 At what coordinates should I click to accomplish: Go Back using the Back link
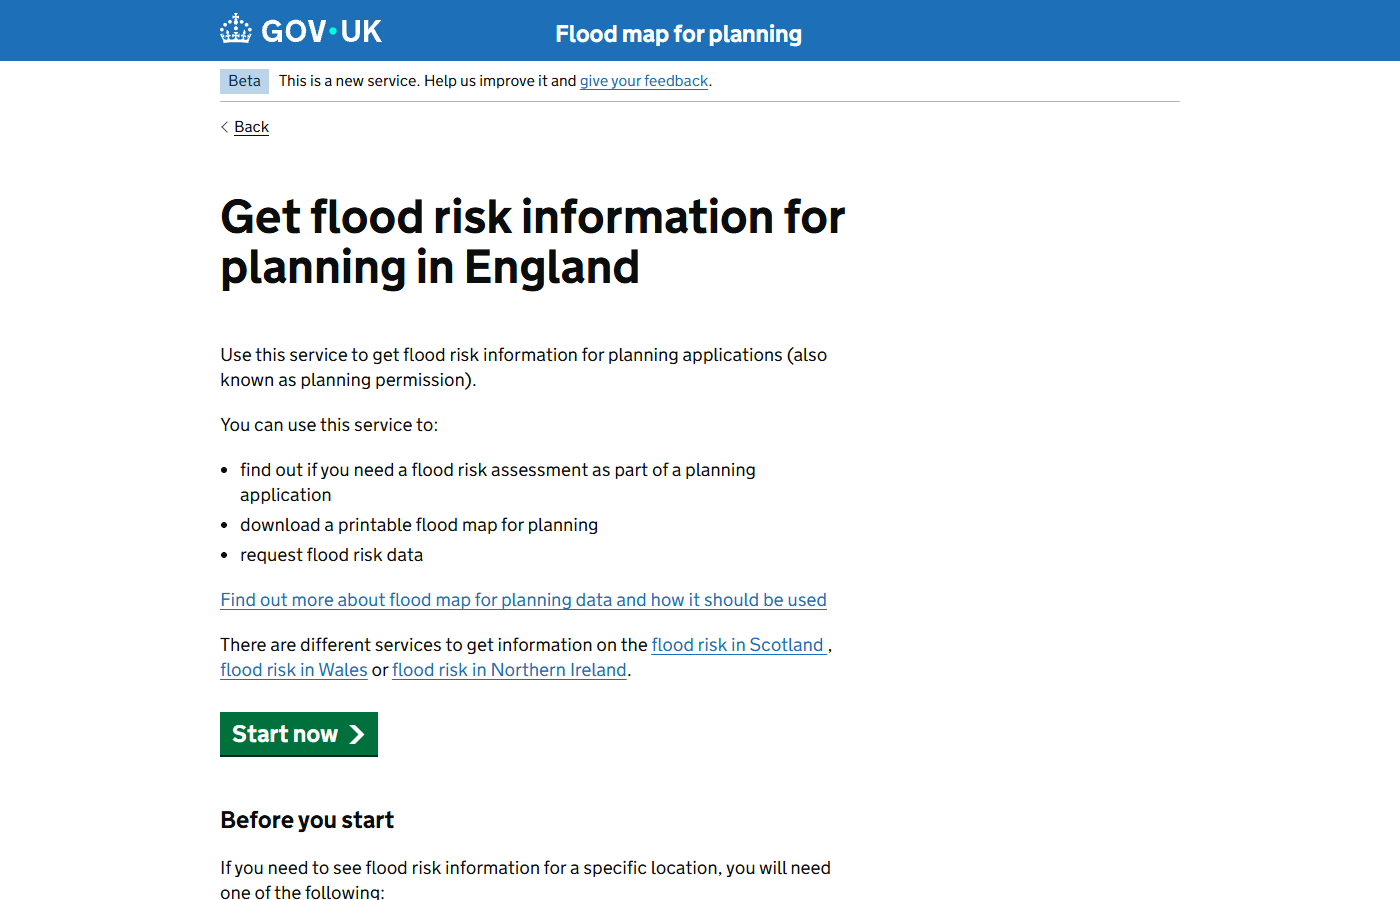[x=251, y=127]
